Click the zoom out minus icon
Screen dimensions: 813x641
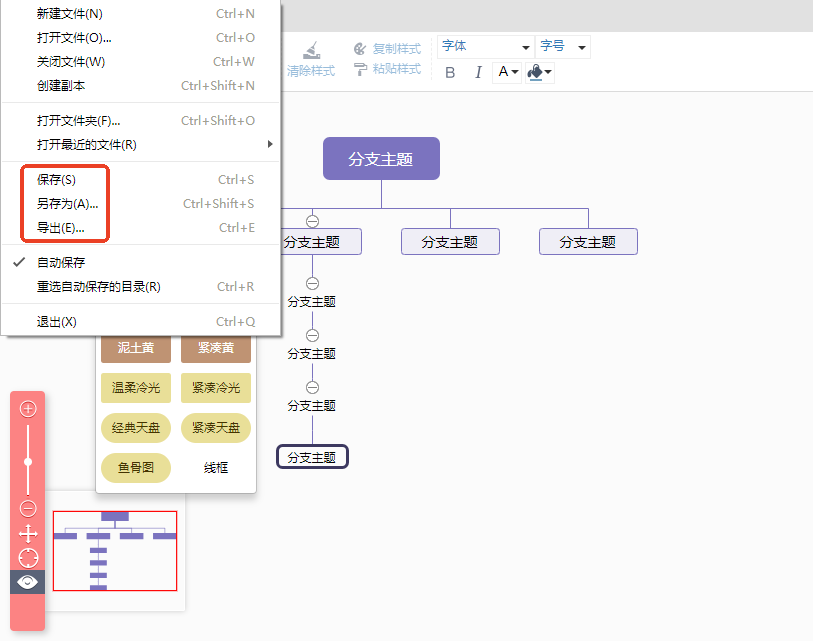[x=28, y=508]
